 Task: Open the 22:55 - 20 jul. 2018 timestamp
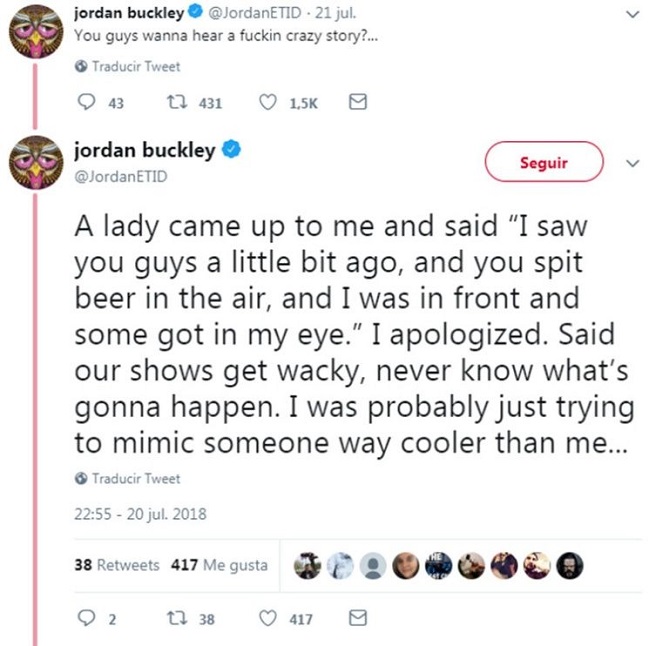click(139, 515)
